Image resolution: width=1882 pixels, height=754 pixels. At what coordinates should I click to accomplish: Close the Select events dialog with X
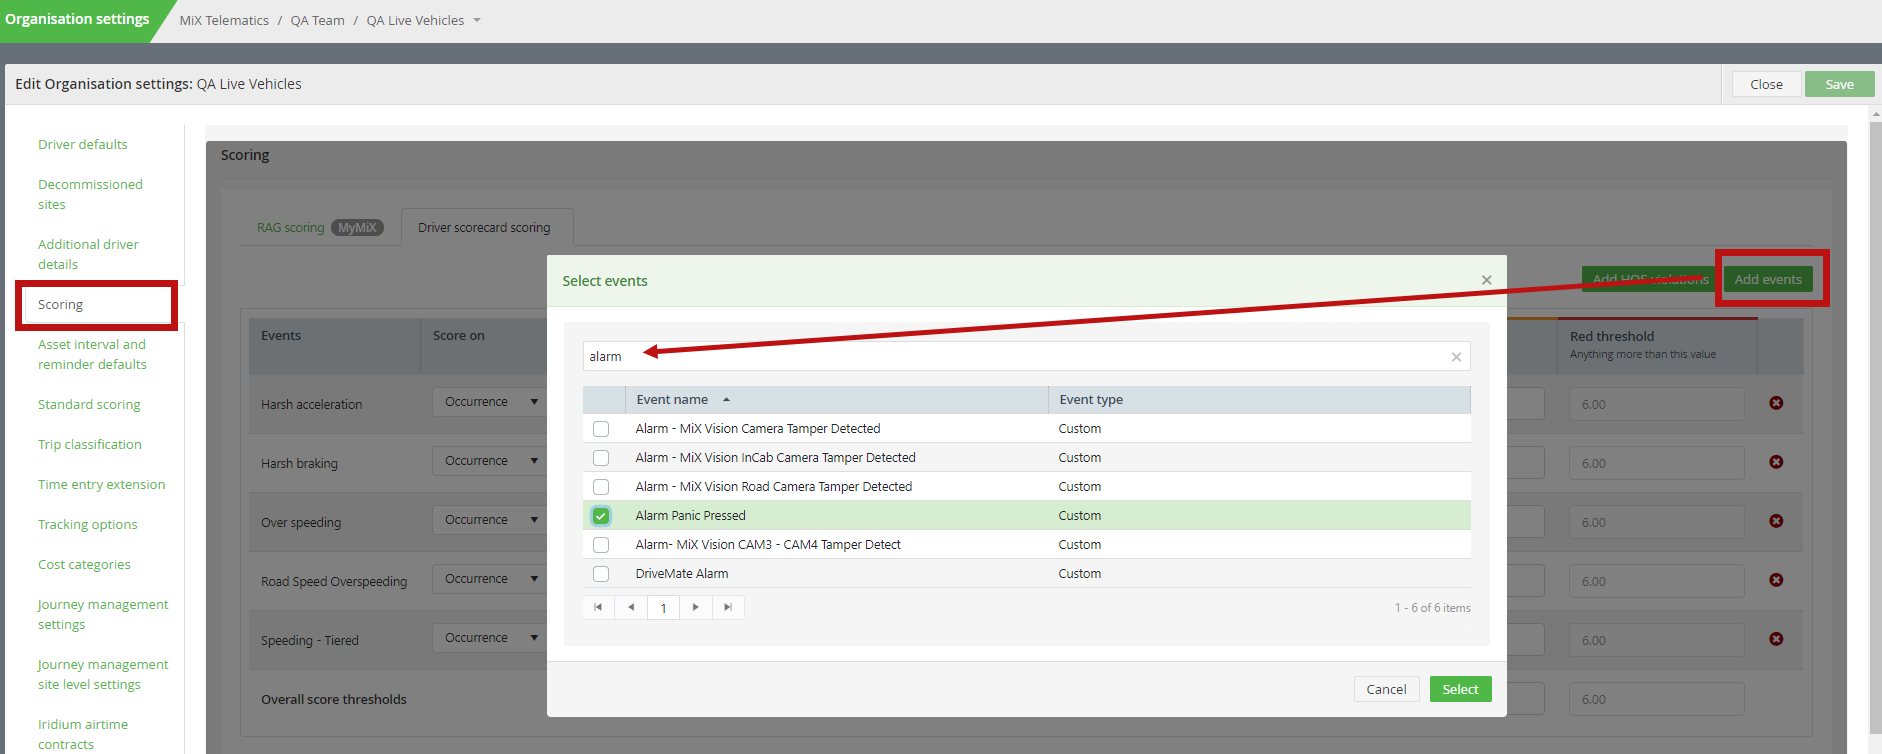(x=1487, y=280)
